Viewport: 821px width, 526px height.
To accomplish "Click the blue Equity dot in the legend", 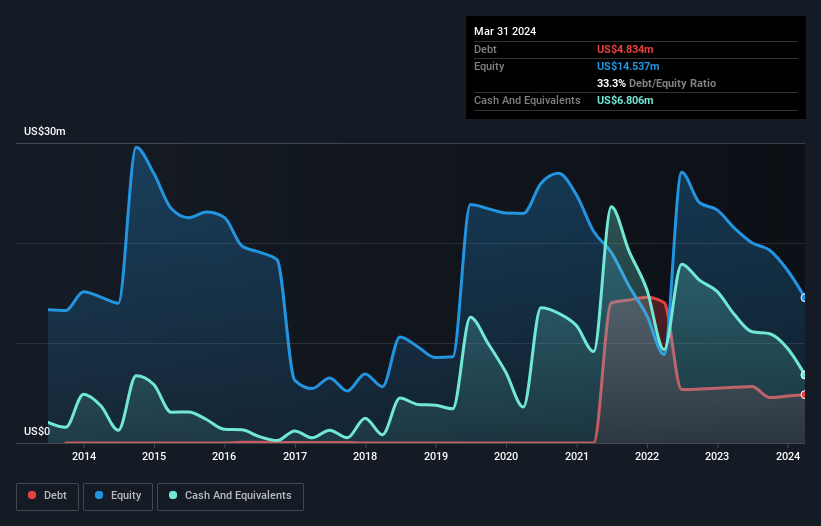I will 100,496.
